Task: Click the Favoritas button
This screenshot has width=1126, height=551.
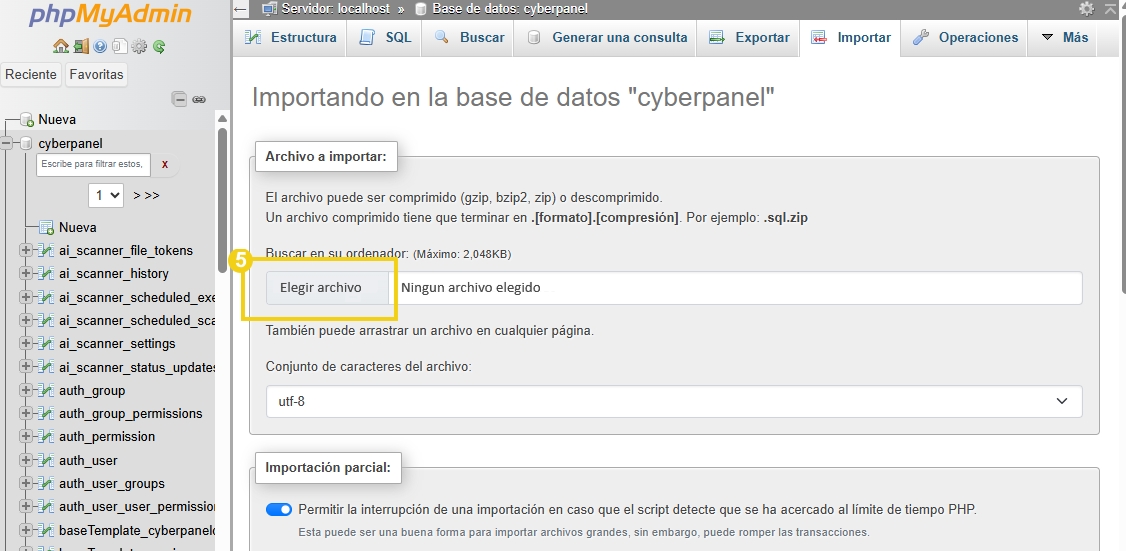Action: coord(96,74)
